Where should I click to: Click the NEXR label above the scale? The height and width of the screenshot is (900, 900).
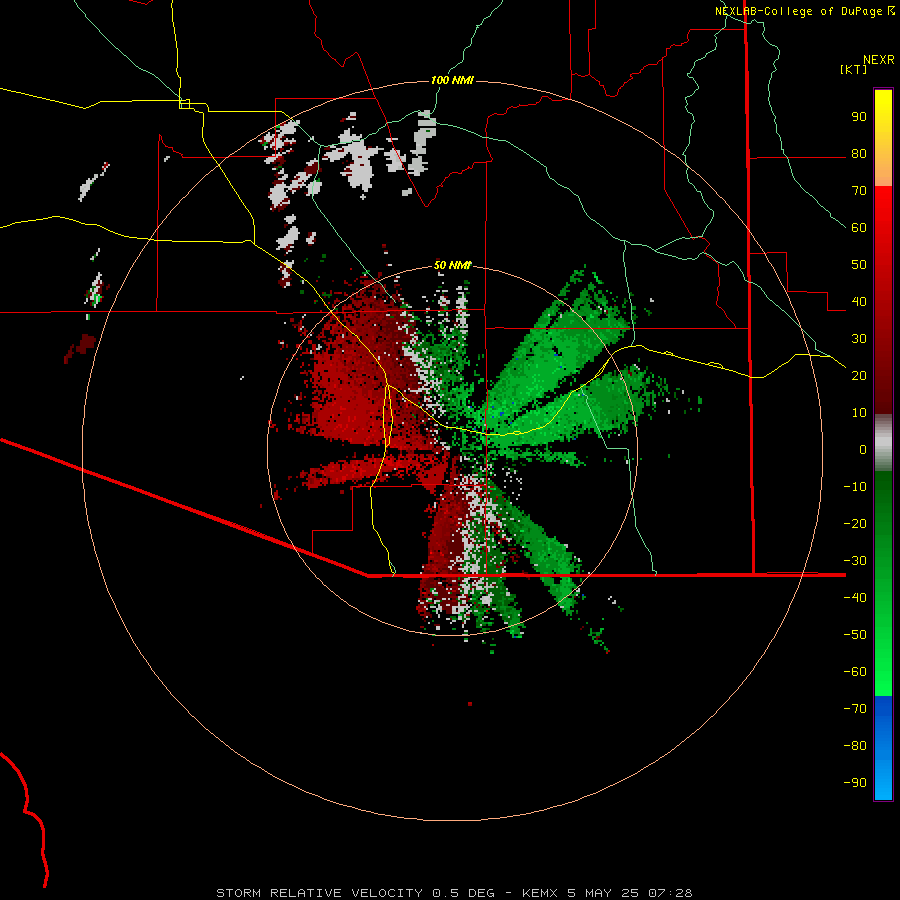[x=879, y=59]
